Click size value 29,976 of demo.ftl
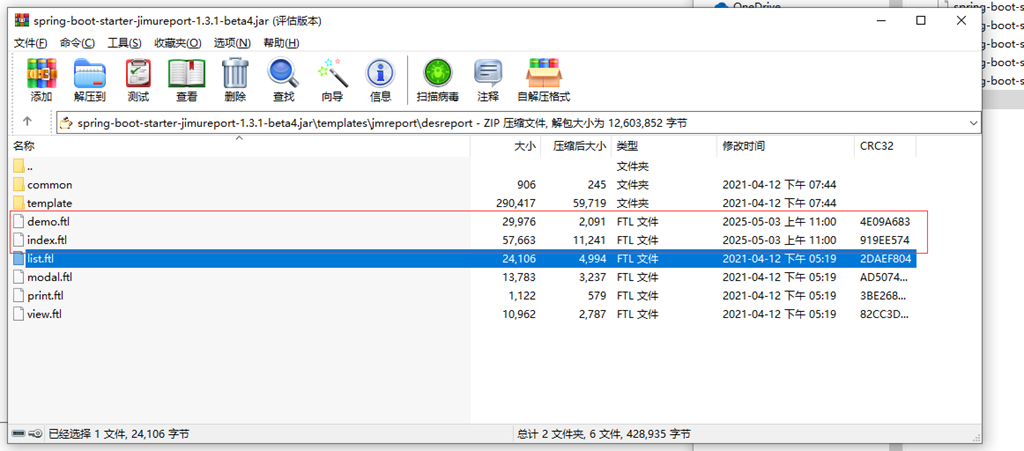 click(x=518, y=221)
